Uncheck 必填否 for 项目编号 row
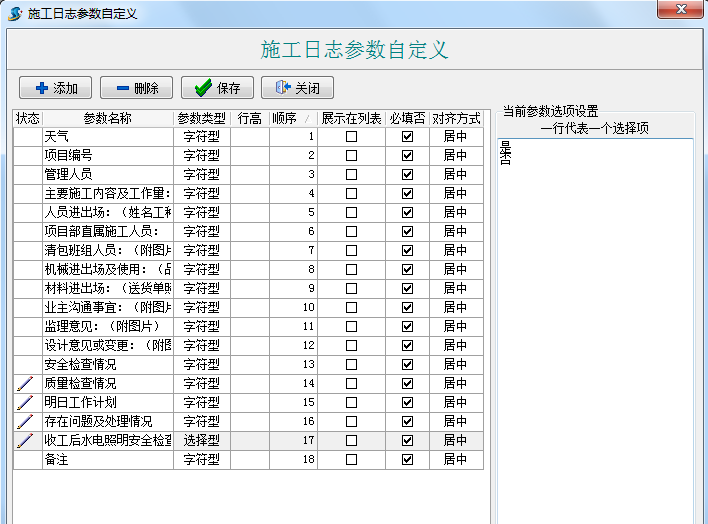The width and height of the screenshot is (708, 524). pos(407,155)
